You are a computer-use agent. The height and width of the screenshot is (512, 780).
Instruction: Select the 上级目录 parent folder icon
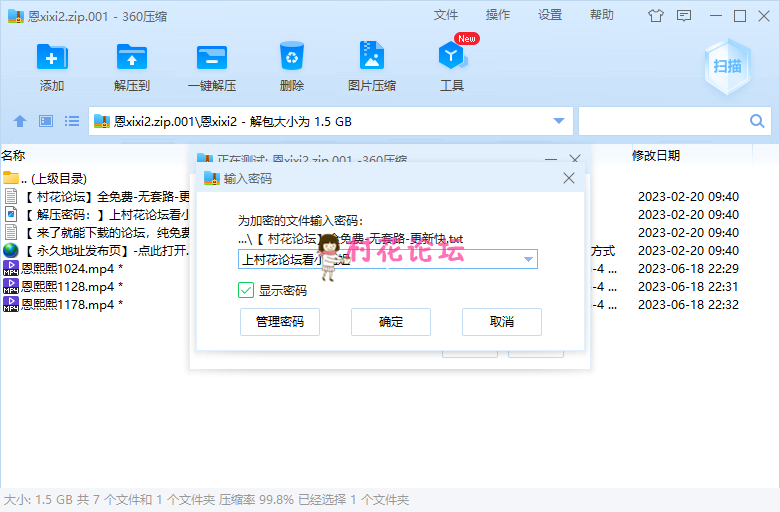10,178
